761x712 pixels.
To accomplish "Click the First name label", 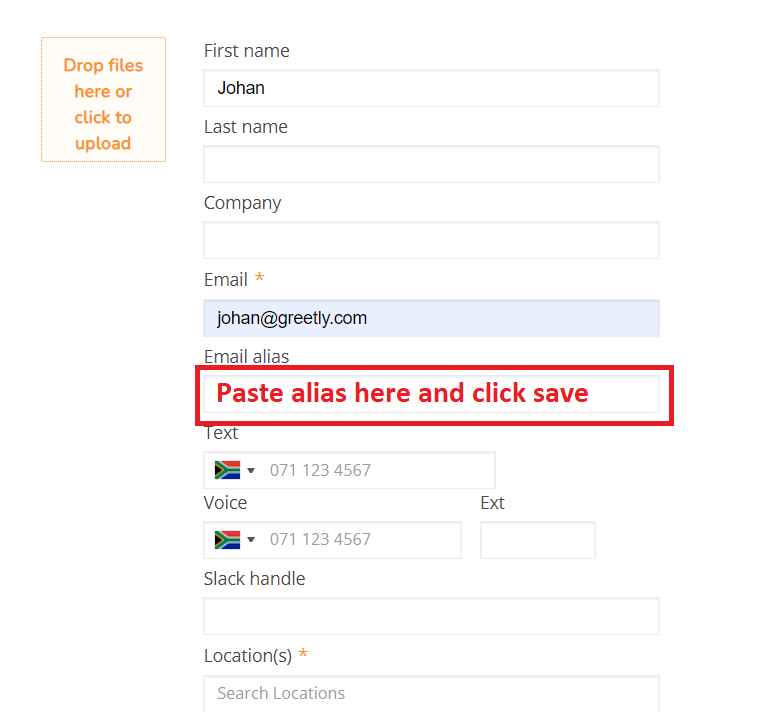I will point(247,50).
